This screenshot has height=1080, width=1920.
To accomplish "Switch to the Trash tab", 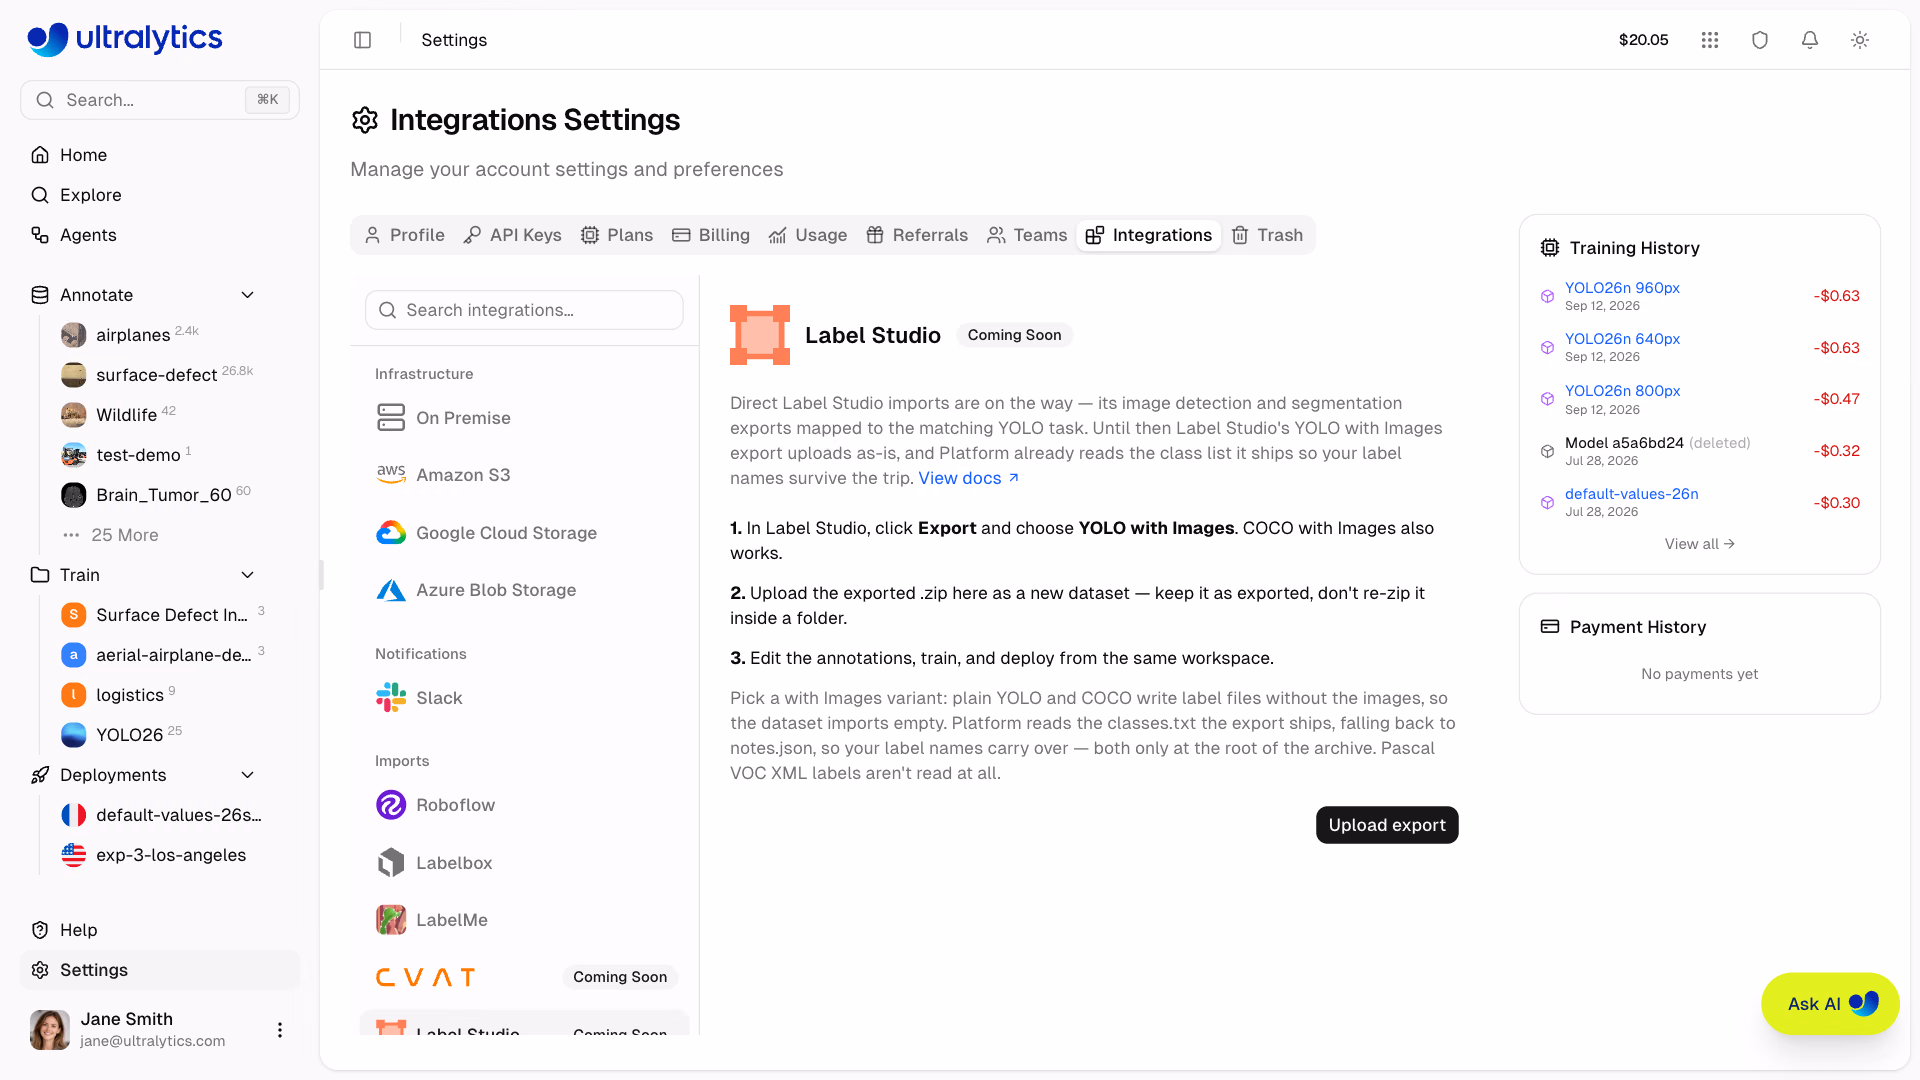I will (1267, 235).
